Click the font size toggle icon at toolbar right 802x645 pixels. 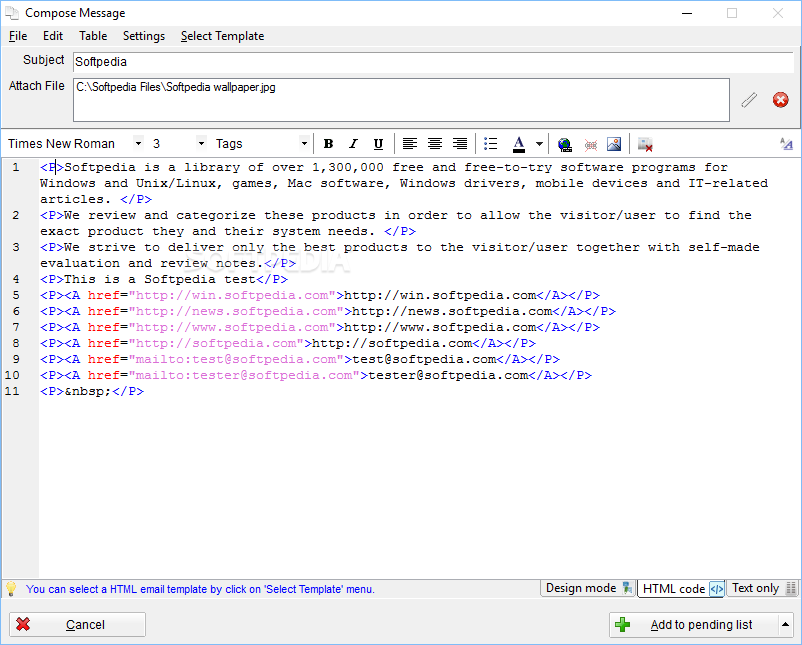click(x=786, y=144)
